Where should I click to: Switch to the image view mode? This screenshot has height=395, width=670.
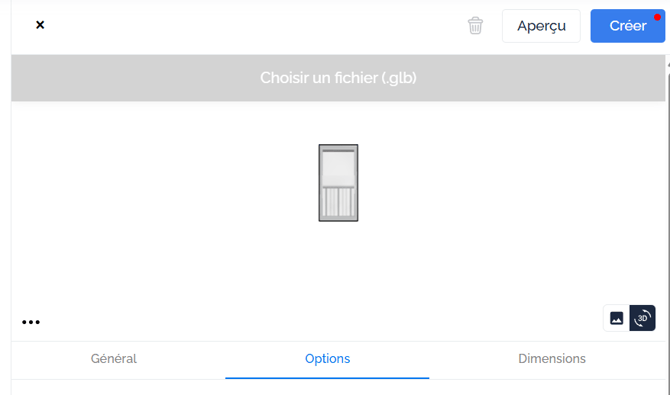pos(616,318)
